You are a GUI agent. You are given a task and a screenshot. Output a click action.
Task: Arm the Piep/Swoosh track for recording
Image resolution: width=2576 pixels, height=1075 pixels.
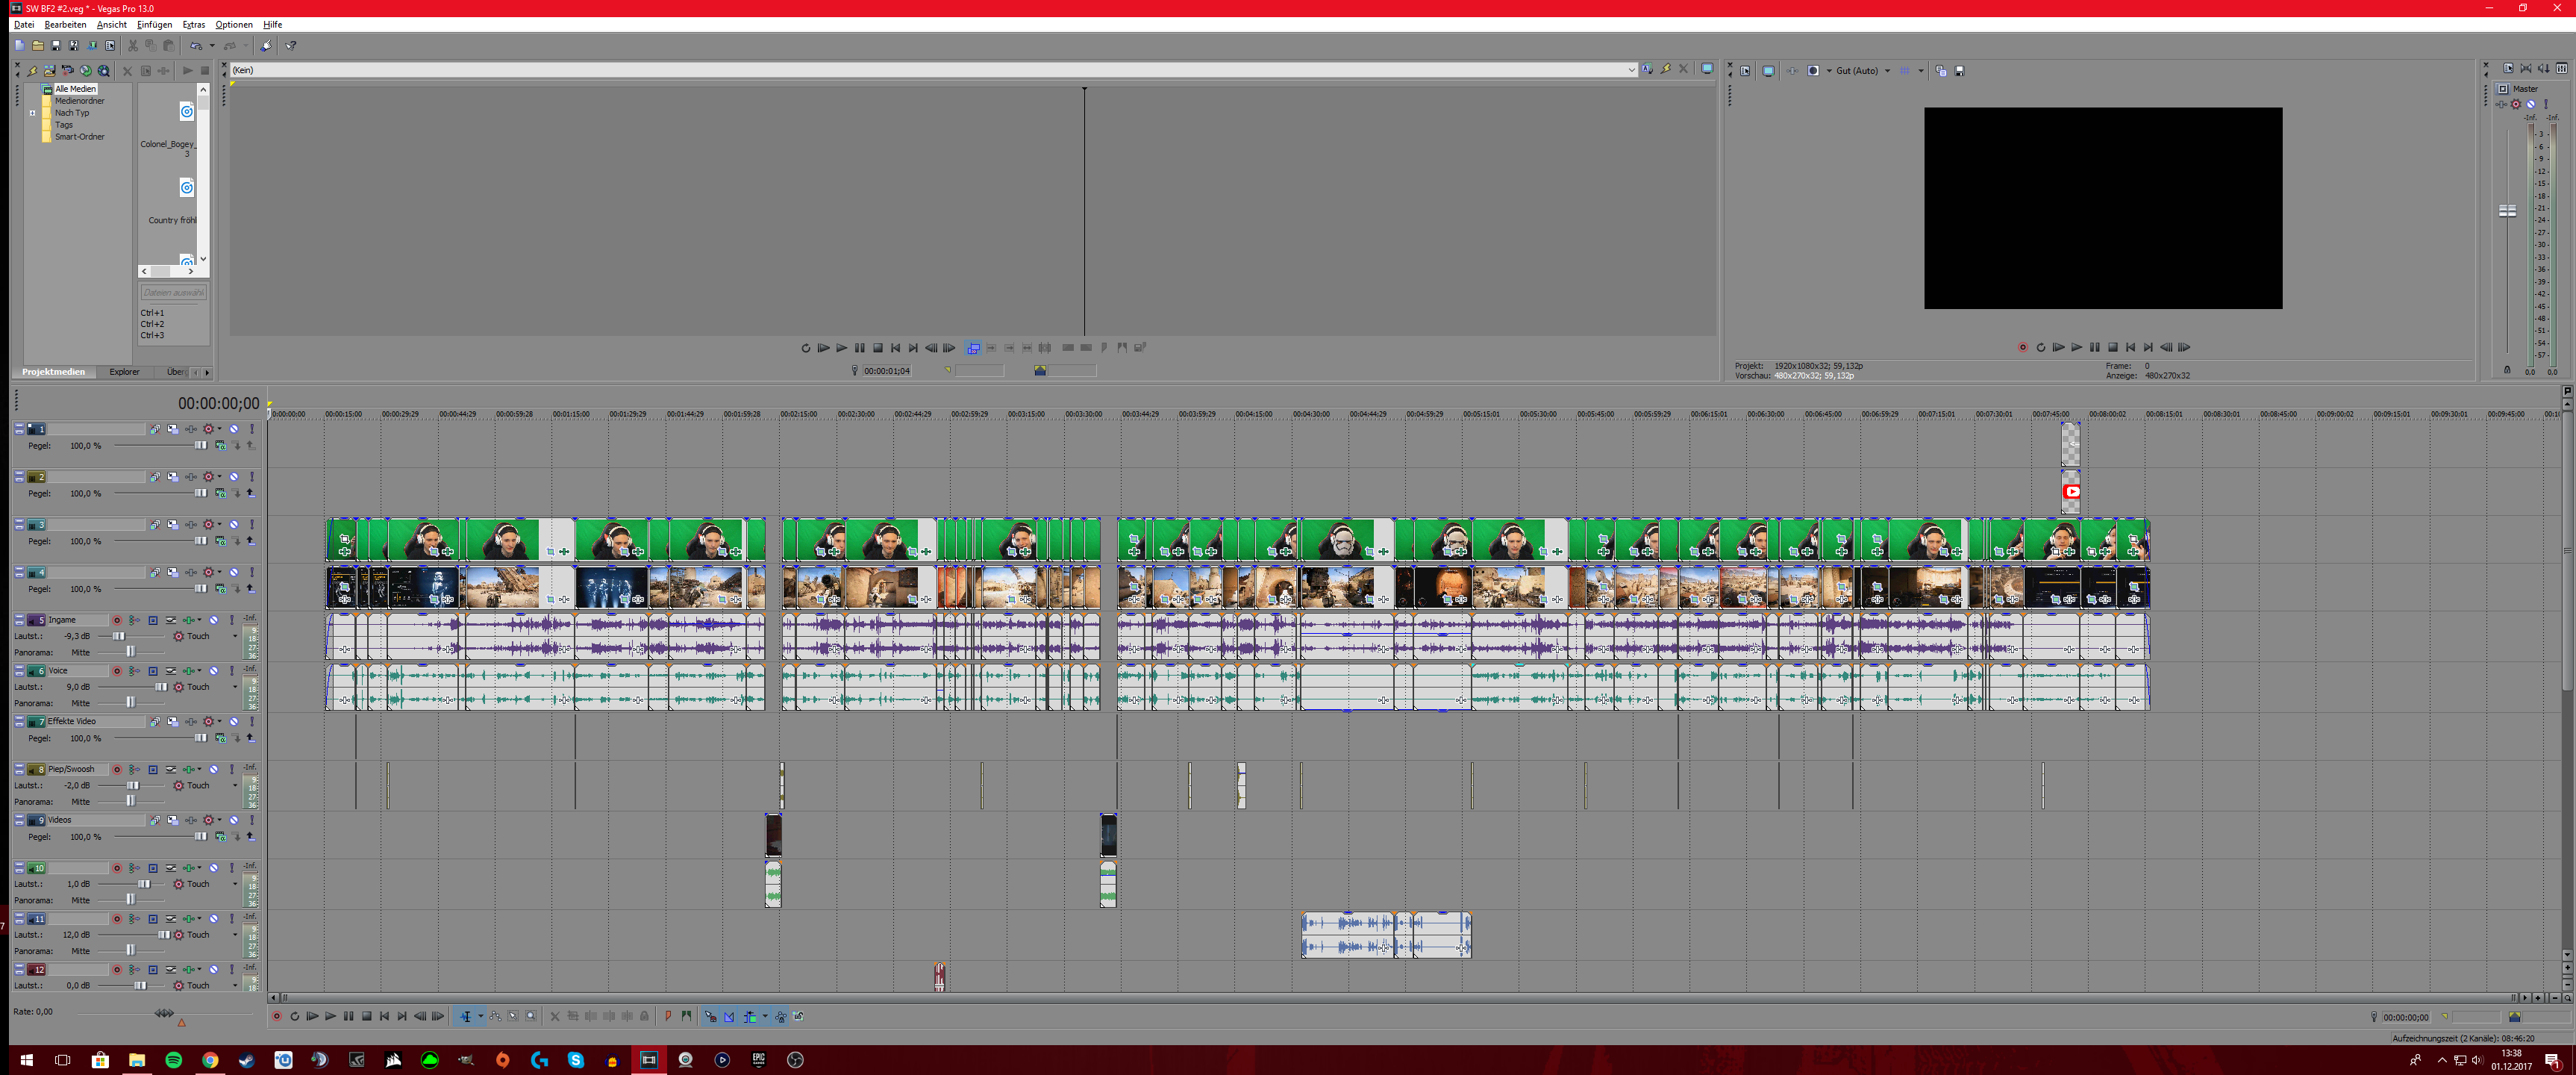point(117,769)
